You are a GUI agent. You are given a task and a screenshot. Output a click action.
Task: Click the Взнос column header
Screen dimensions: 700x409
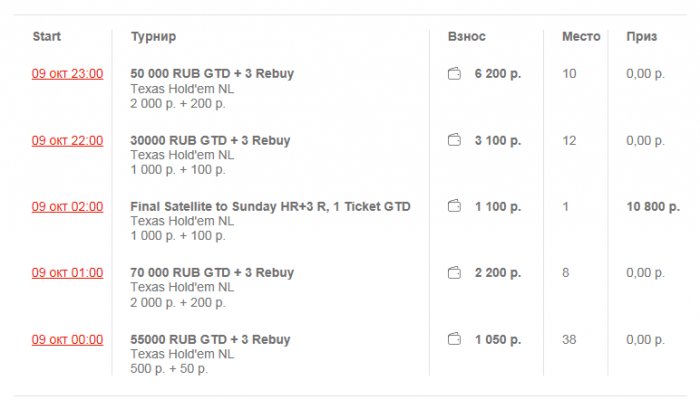[x=466, y=37]
